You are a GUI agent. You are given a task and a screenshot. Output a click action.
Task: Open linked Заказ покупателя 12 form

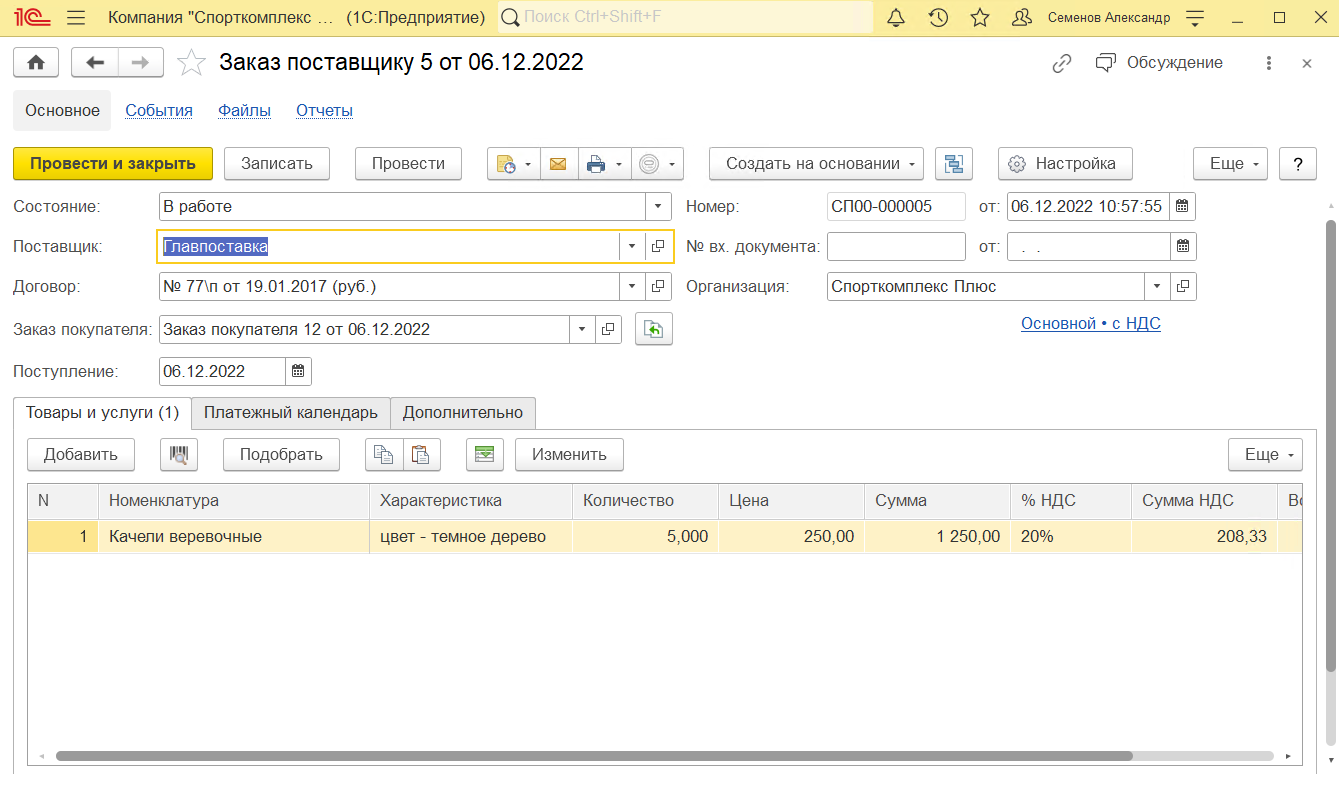(608, 329)
